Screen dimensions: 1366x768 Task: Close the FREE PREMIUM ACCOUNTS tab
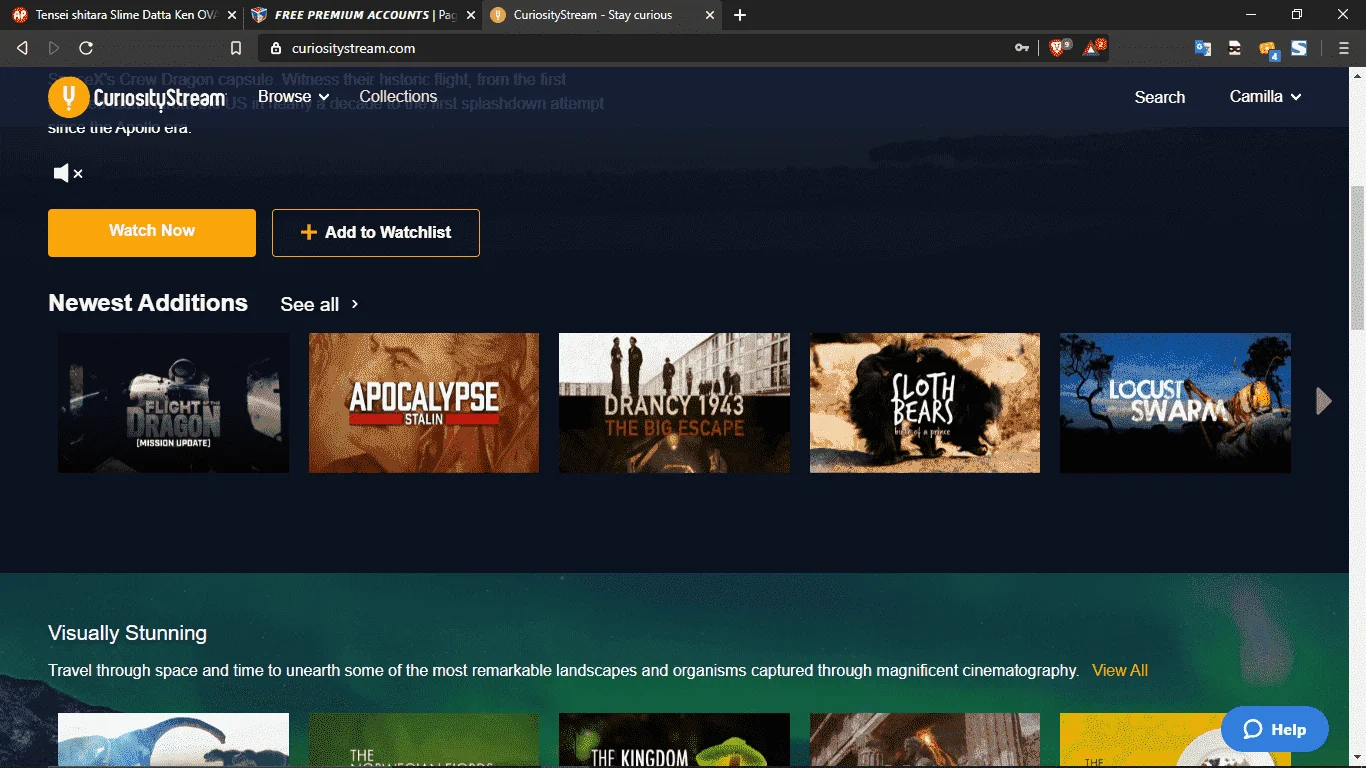469,15
